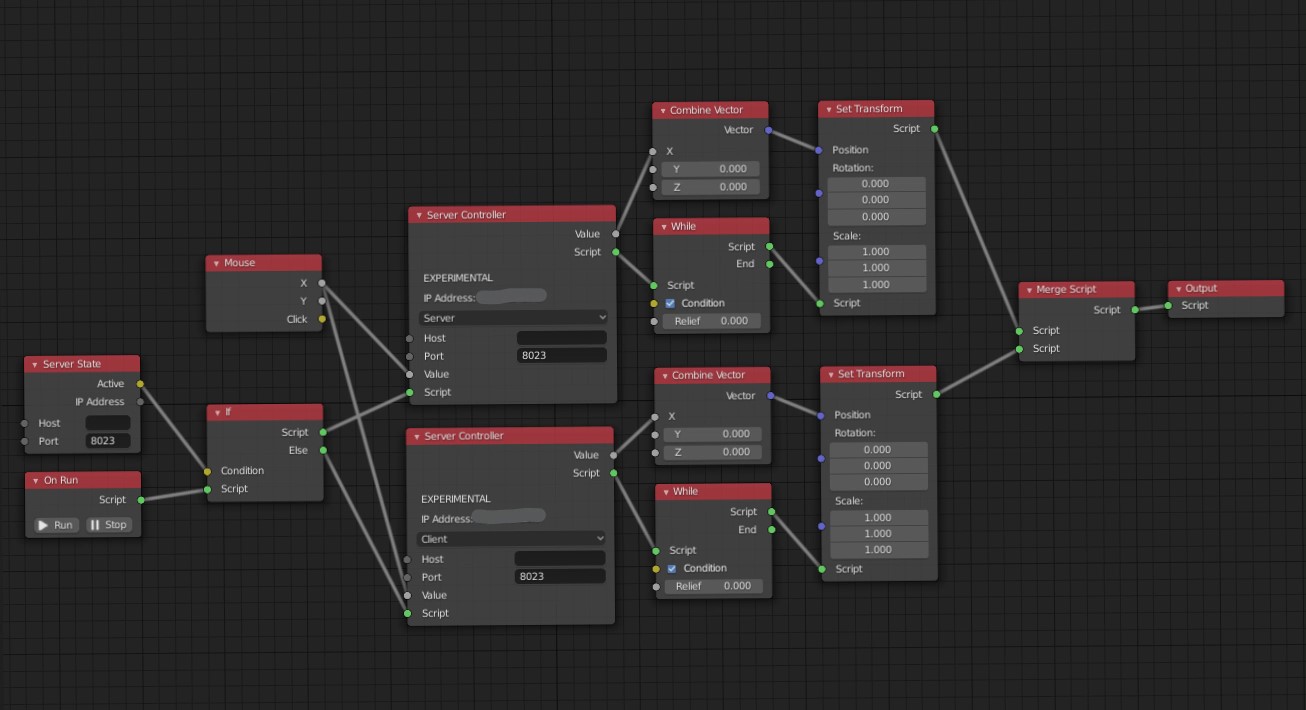Click the Mouse node title header
The width and height of the screenshot is (1306, 710).
pyautogui.click(x=264, y=263)
